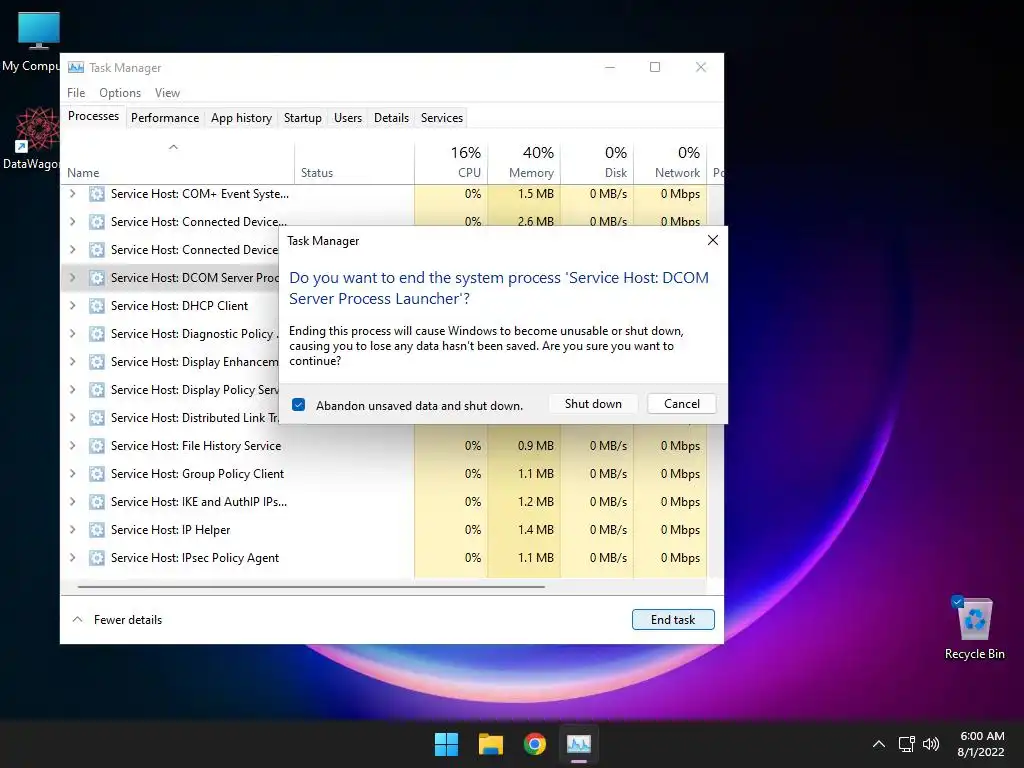Cancel ending the system process

pyautogui.click(x=682, y=404)
